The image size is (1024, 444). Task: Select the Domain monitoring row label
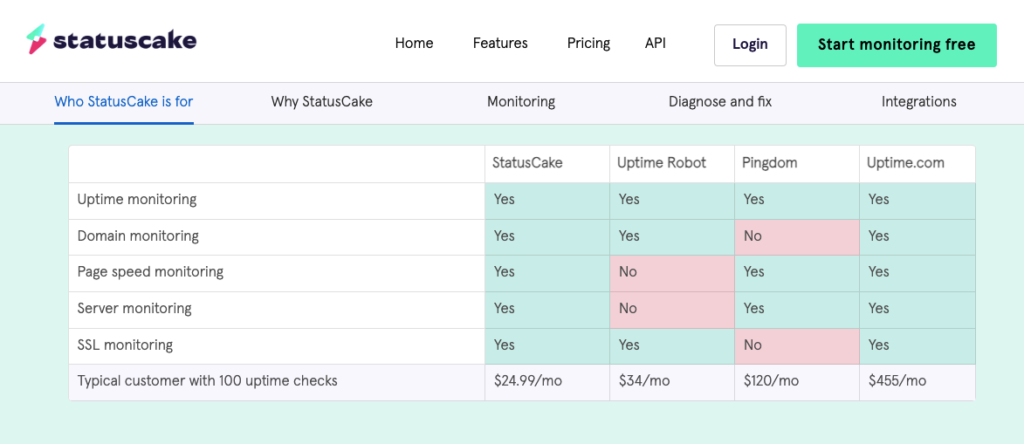tap(138, 236)
